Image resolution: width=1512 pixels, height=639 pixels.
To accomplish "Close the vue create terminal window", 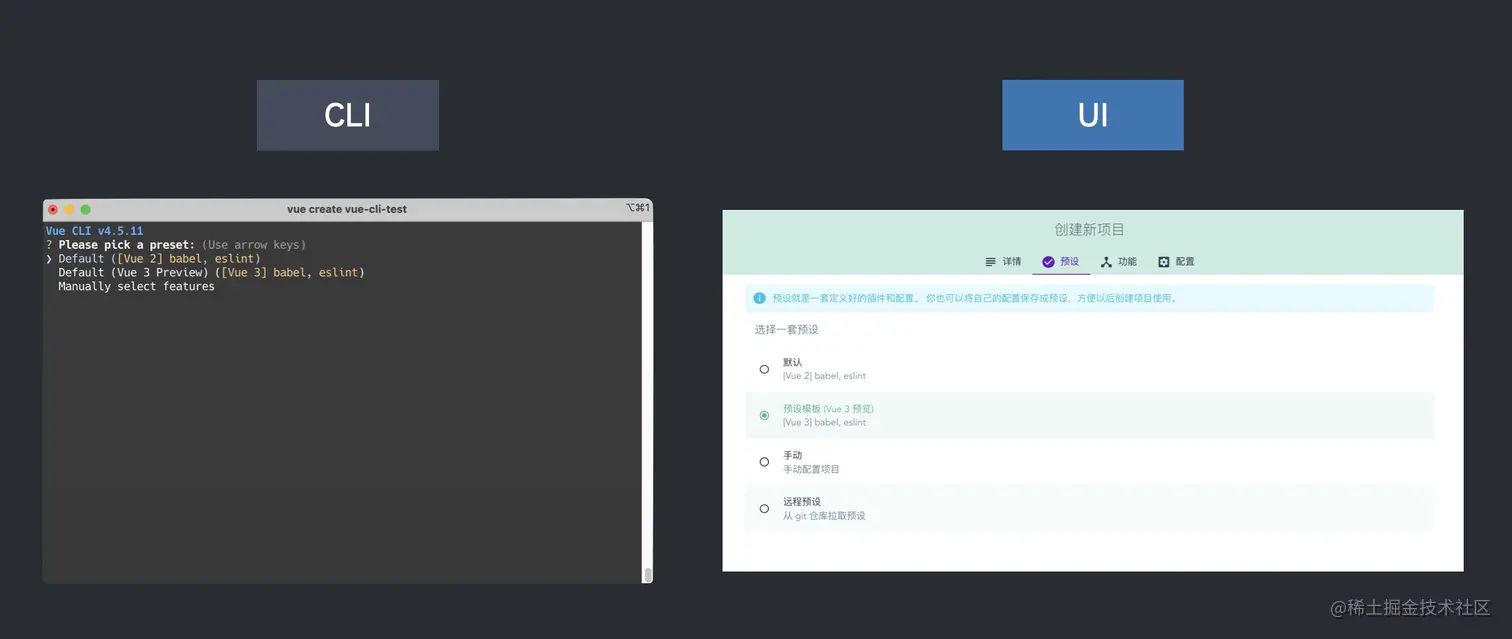I will pos(53,209).
